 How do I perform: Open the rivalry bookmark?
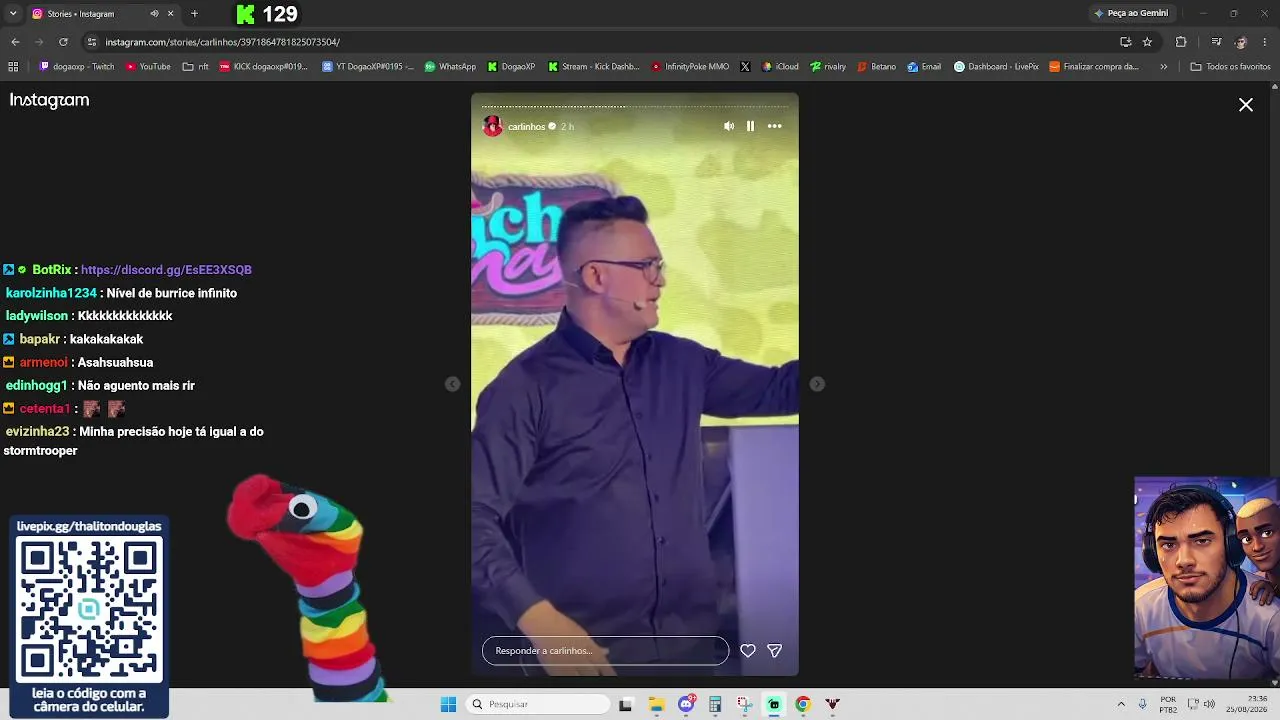tap(828, 67)
